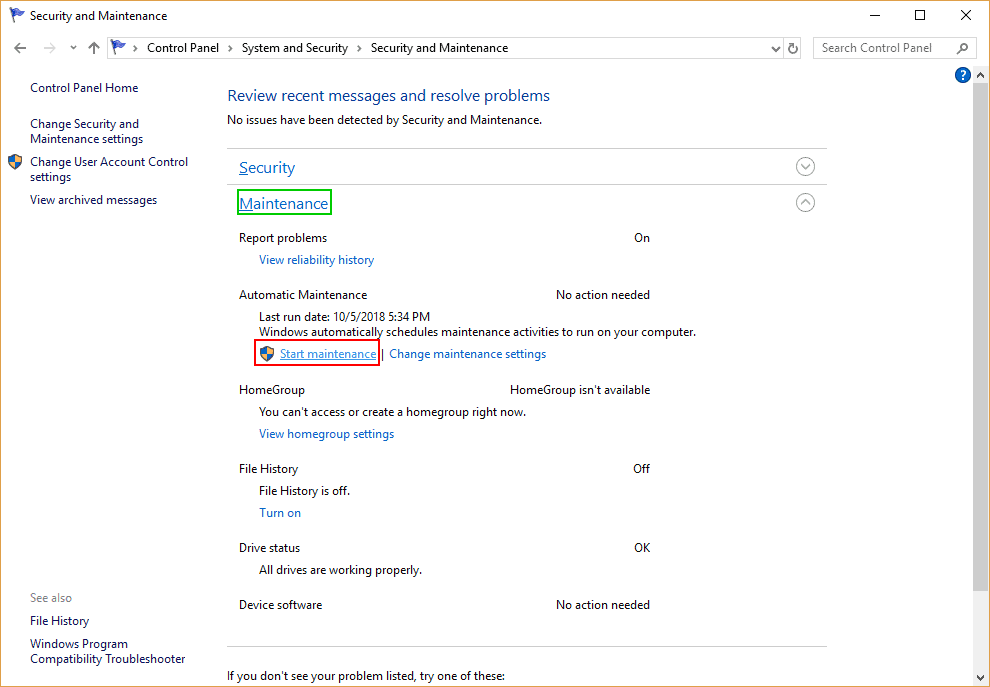Select System and Security breadcrumb

[295, 48]
